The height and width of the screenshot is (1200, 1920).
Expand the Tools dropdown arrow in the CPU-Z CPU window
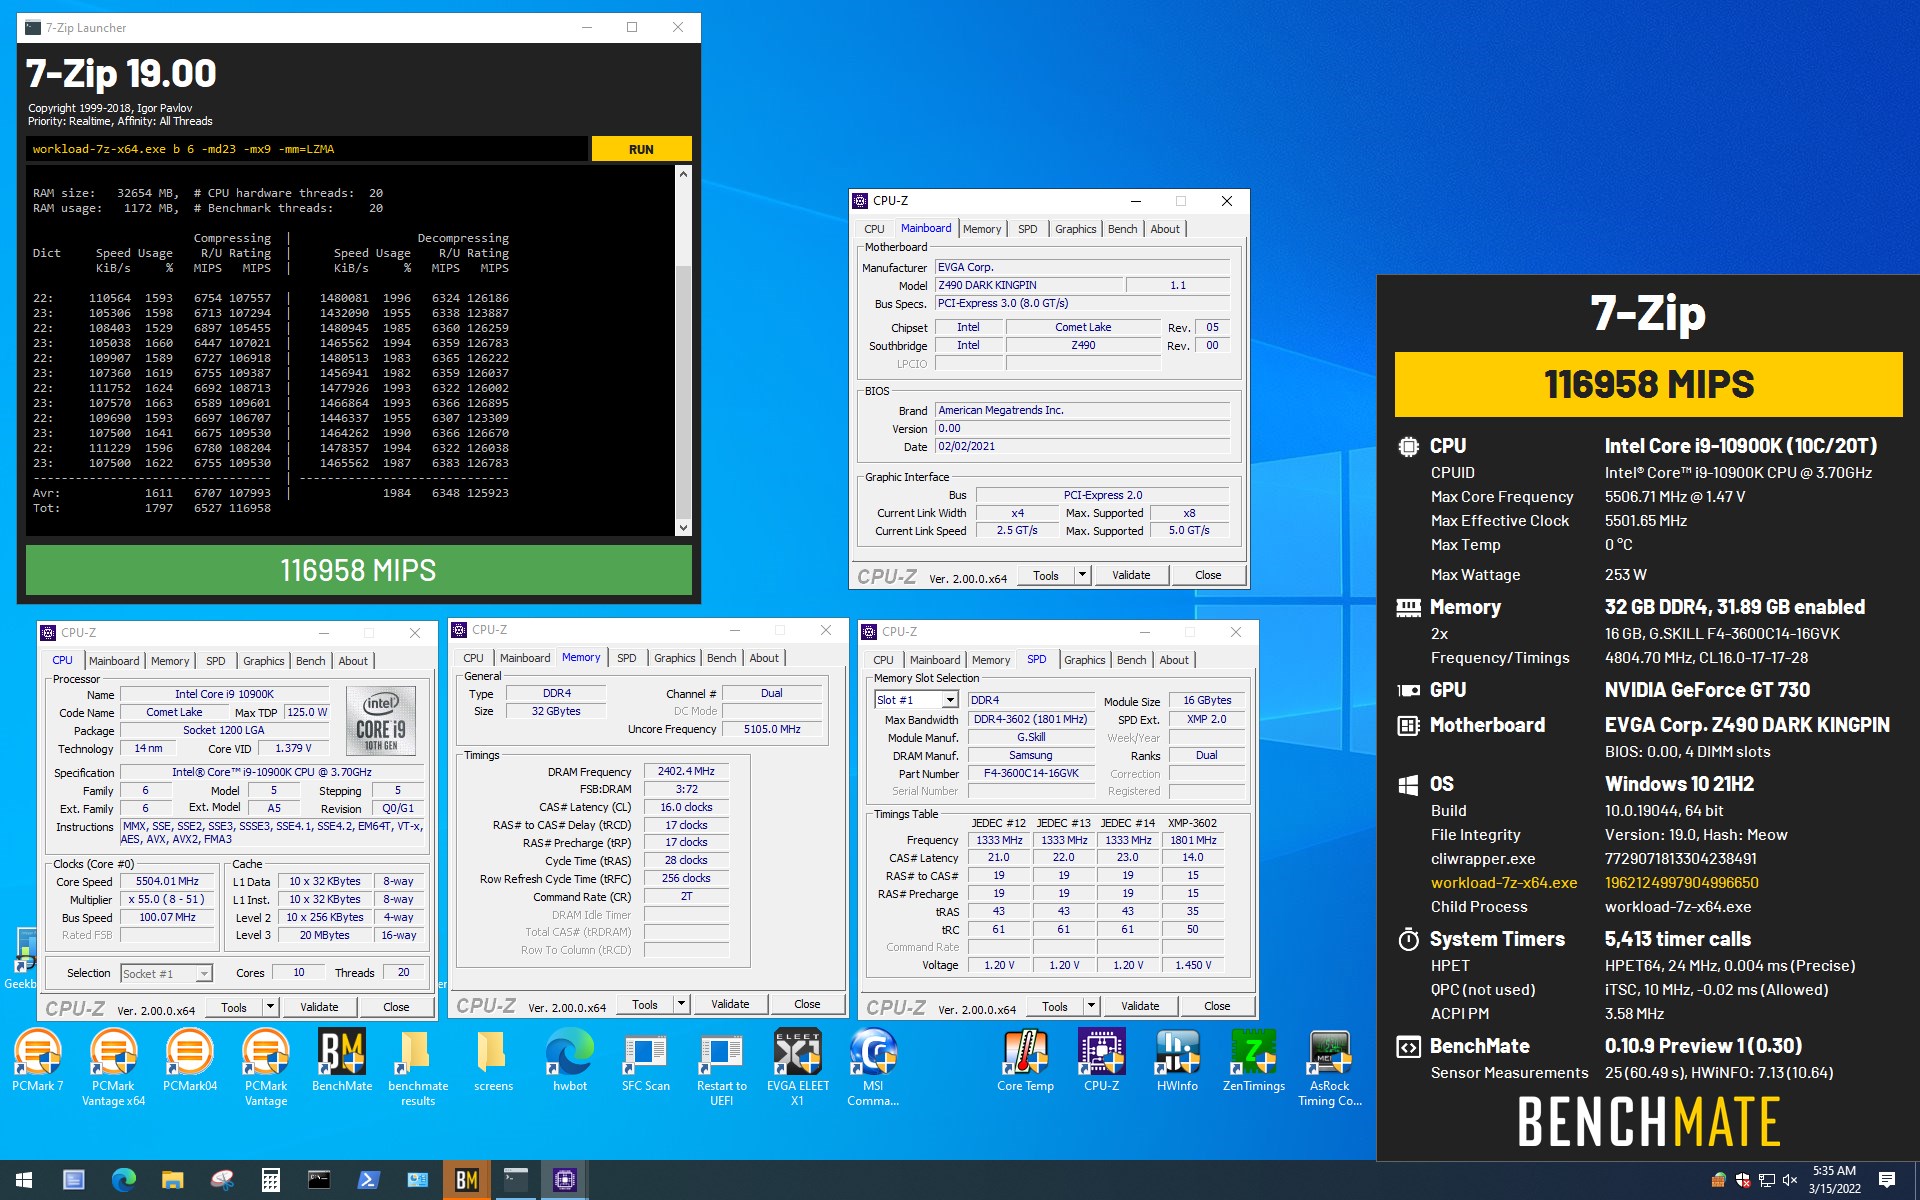coord(270,1007)
